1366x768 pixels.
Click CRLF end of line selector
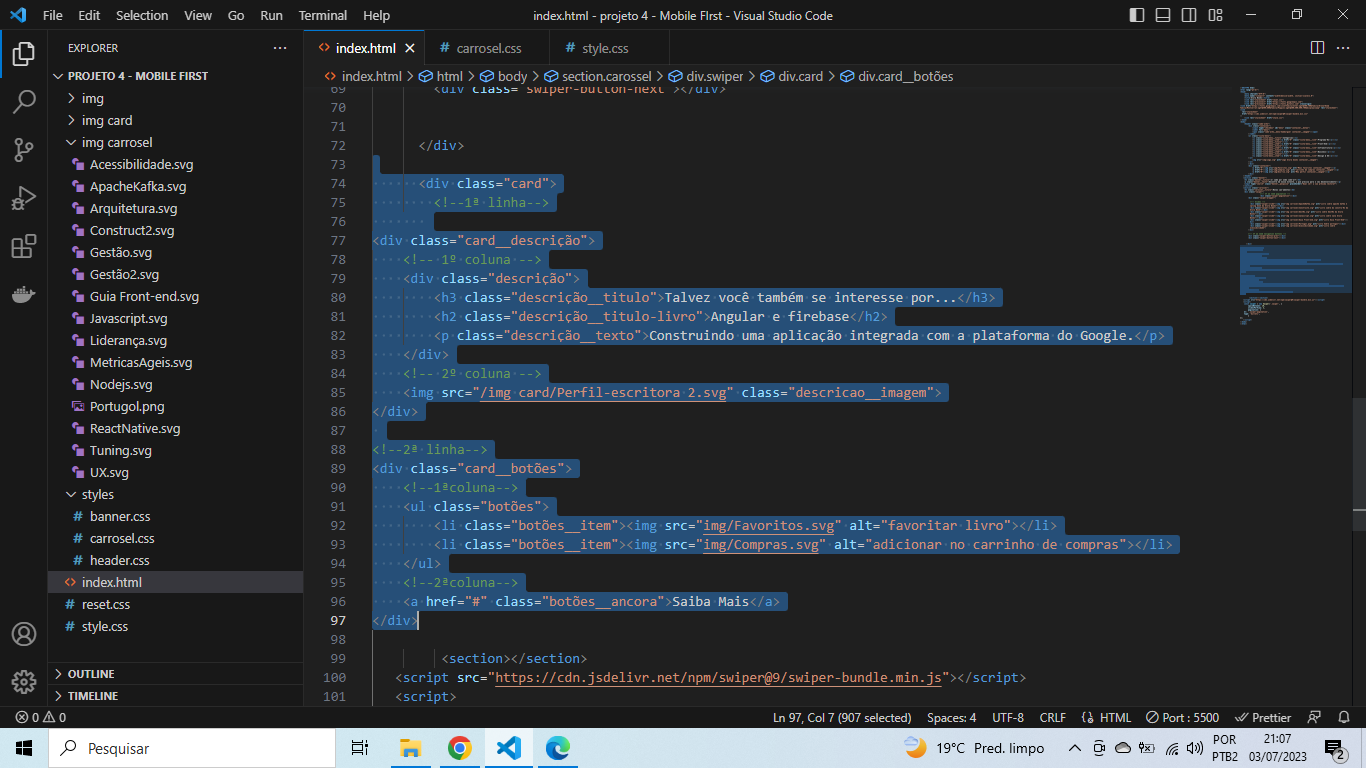pos(1052,717)
